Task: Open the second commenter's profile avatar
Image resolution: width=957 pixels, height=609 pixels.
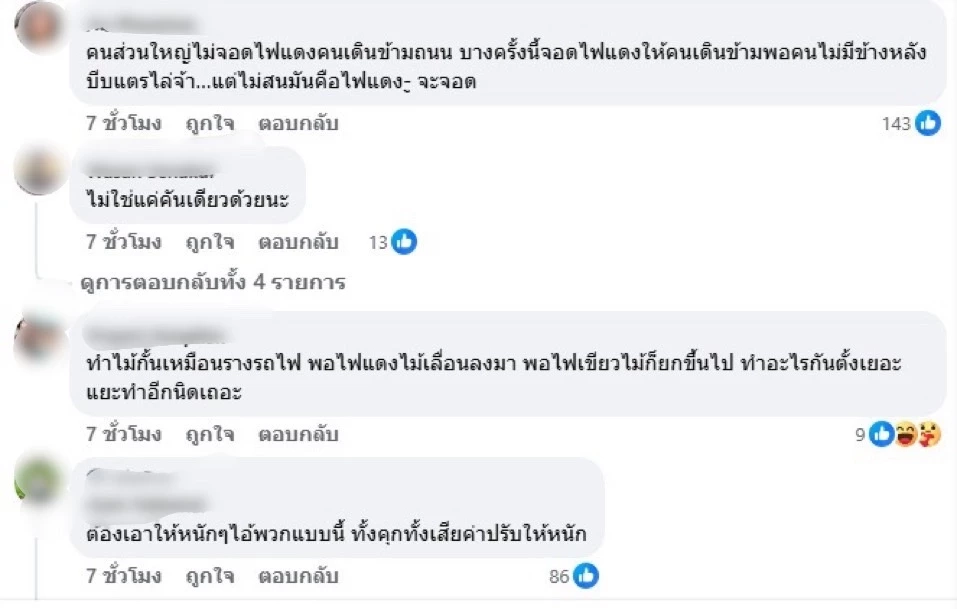Action: [38, 170]
